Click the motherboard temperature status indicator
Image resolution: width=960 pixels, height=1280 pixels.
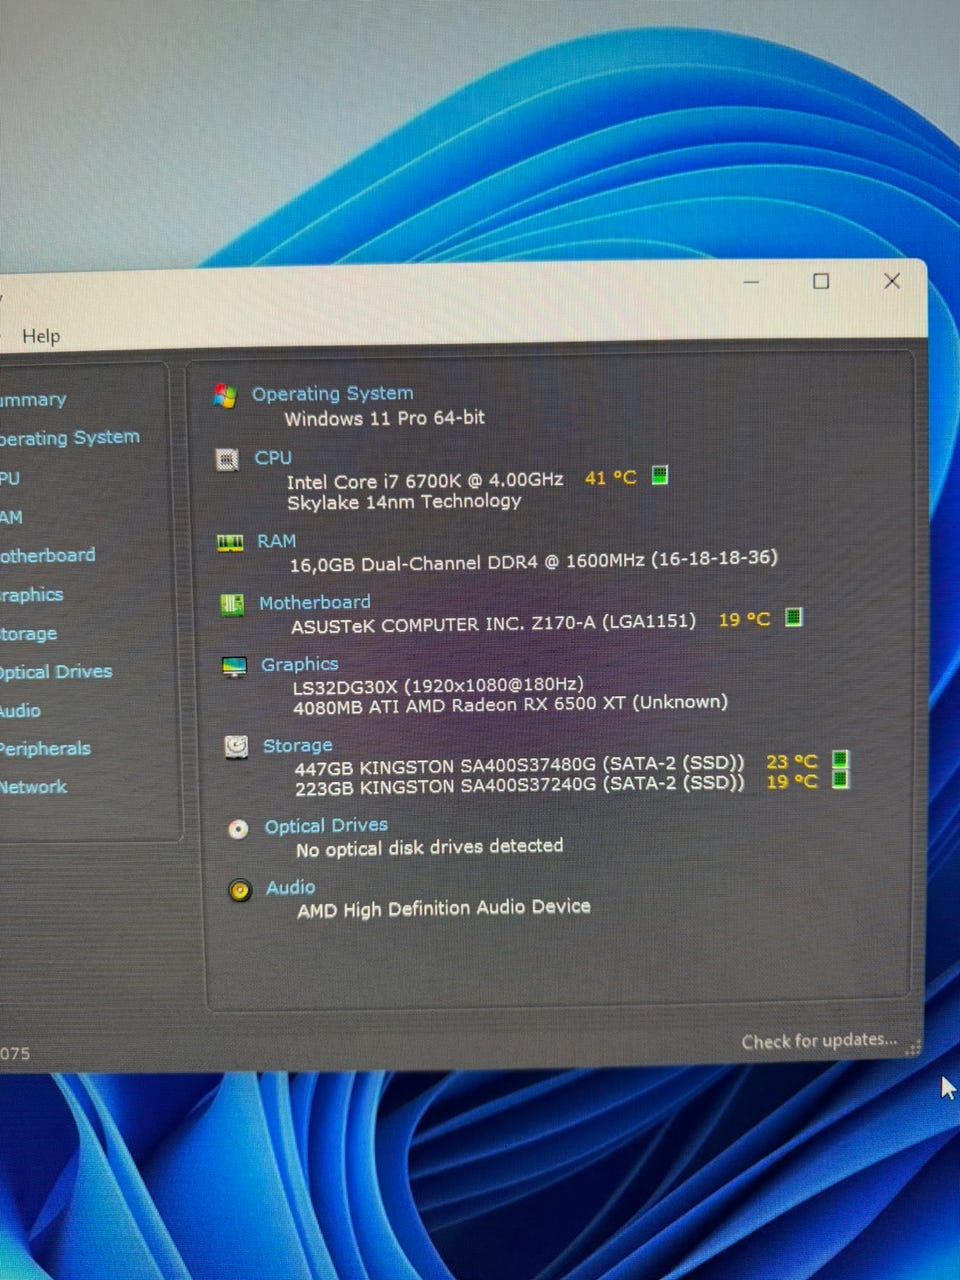click(x=793, y=617)
